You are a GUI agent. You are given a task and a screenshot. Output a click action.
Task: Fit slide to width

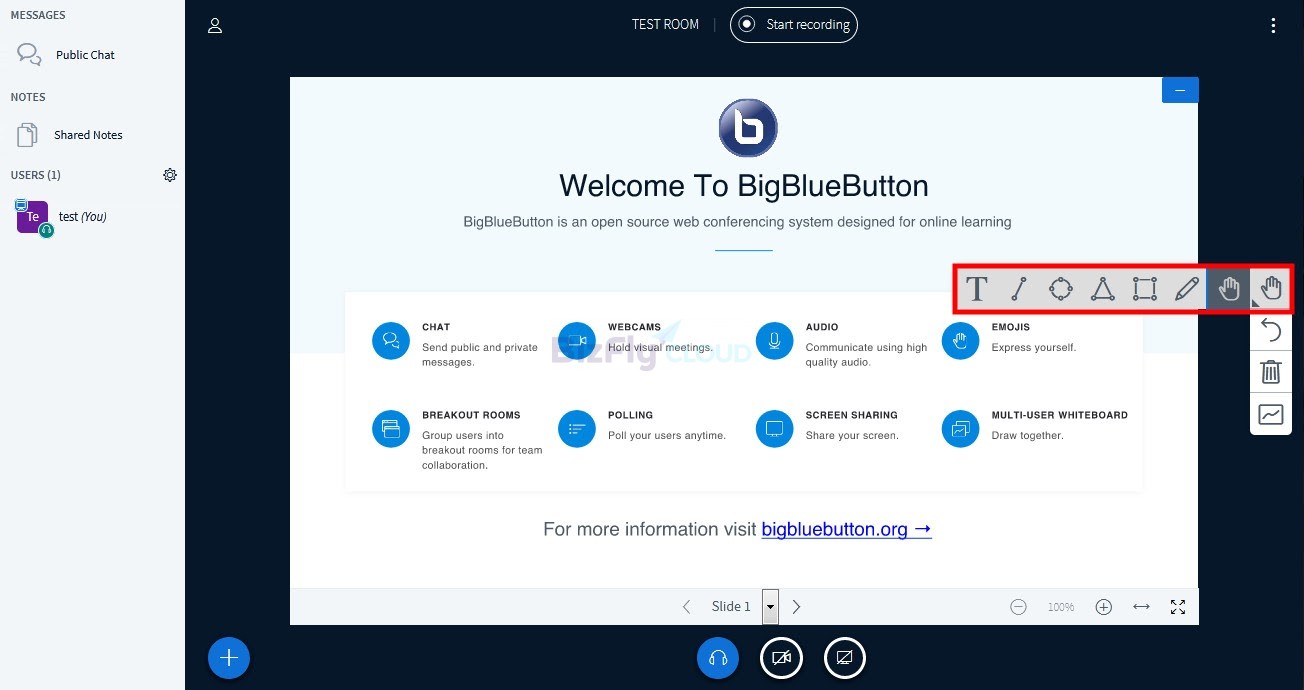[x=1141, y=607]
